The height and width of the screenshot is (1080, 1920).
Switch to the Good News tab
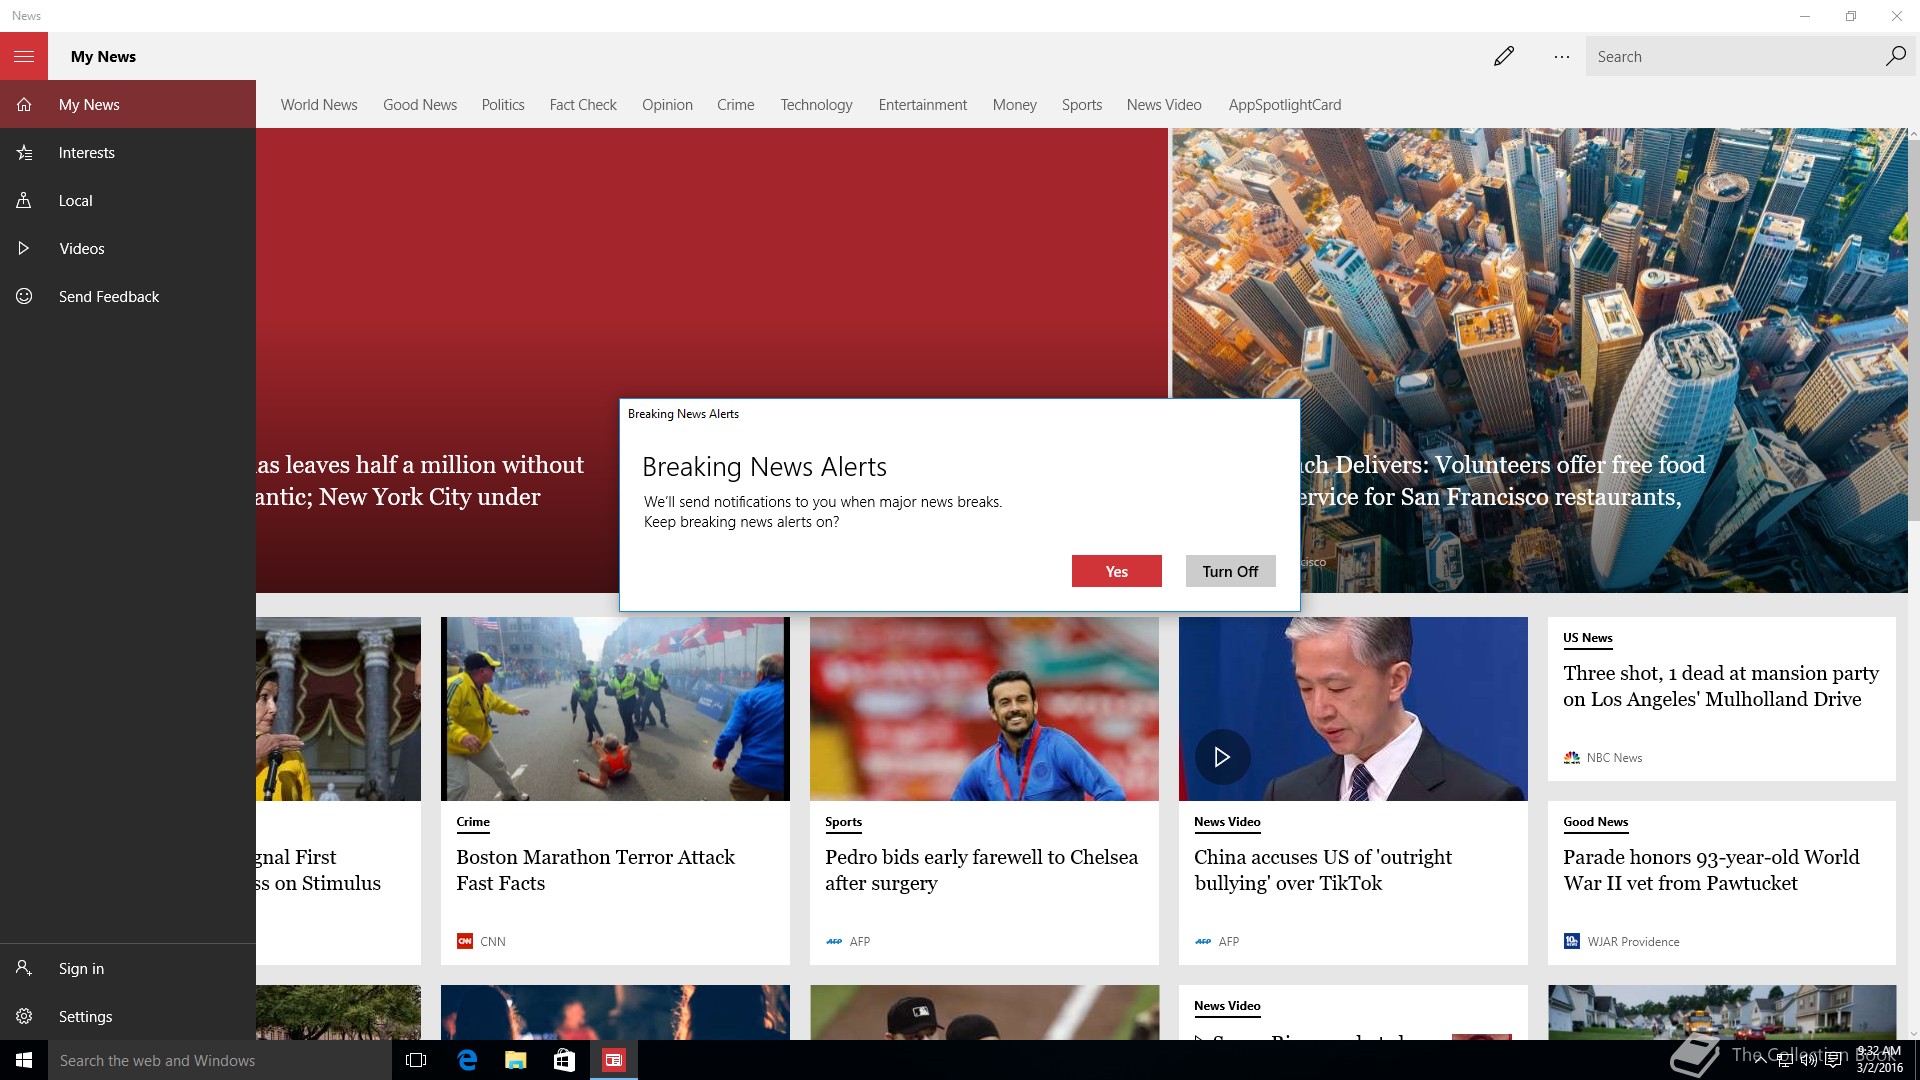(420, 104)
